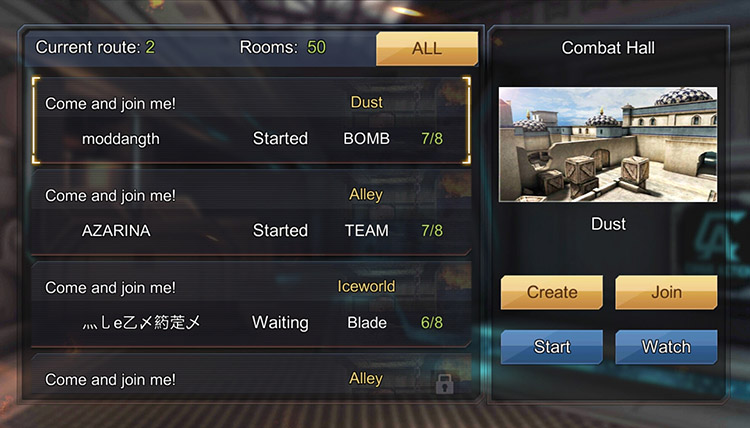Image resolution: width=750 pixels, height=428 pixels.
Task: Select the Iceworld Blade waiting room
Action: point(251,304)
